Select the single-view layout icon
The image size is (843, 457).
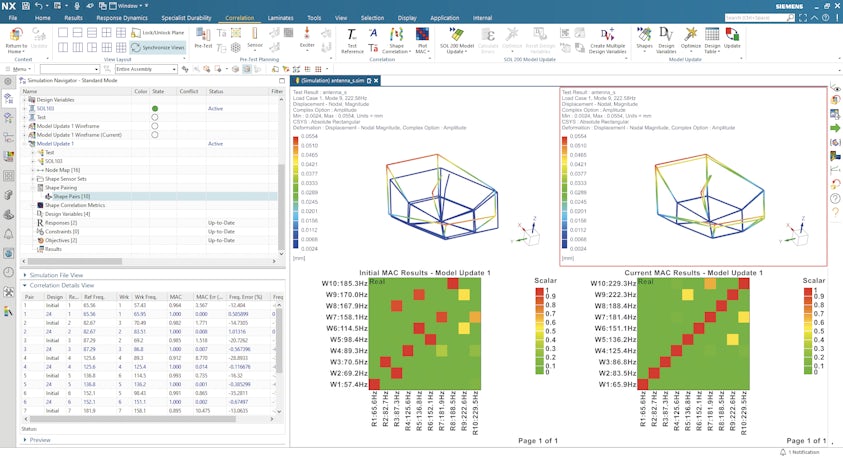63,33
